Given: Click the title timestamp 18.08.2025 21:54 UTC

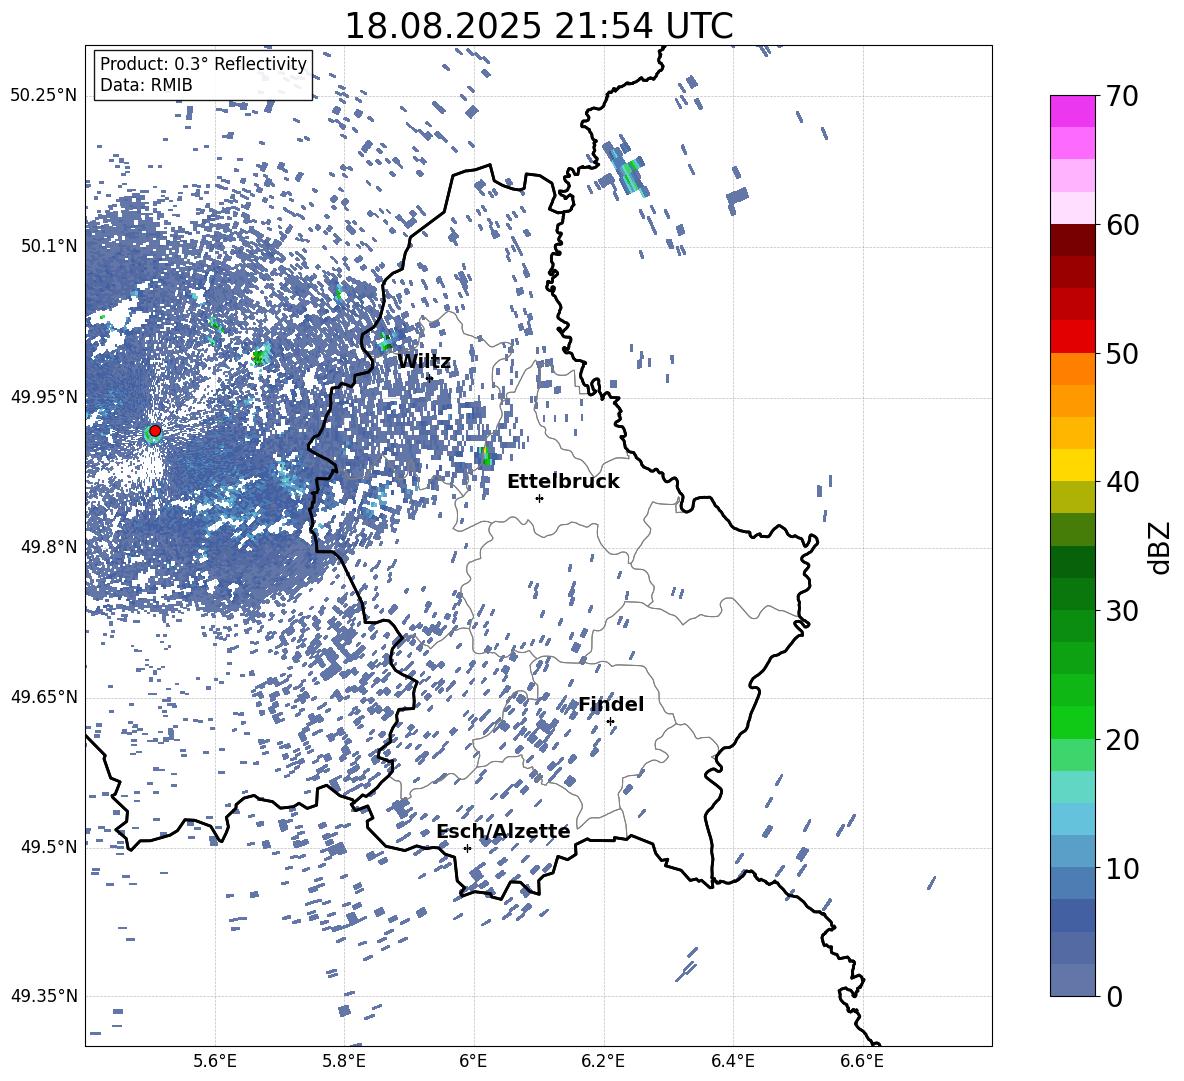Looking at the screenshot, I should [538, 26].
